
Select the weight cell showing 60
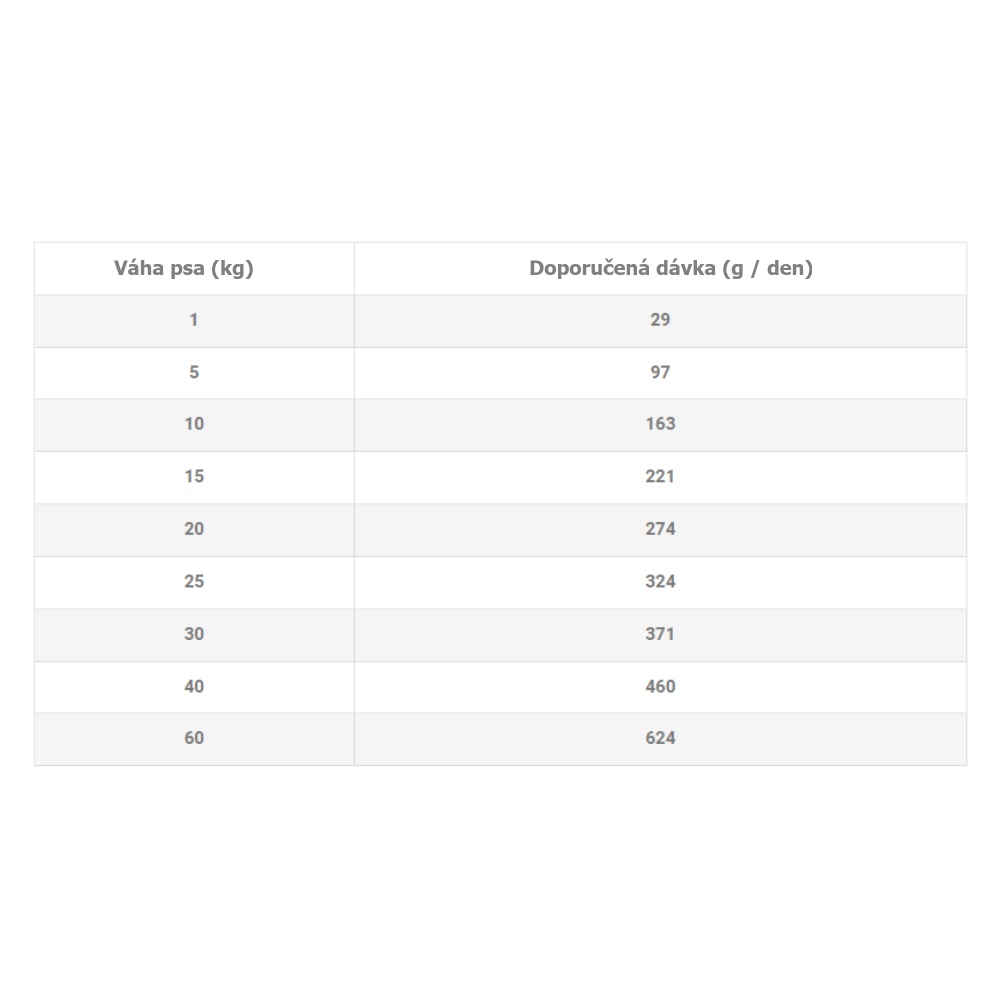(x=194, y=738)
